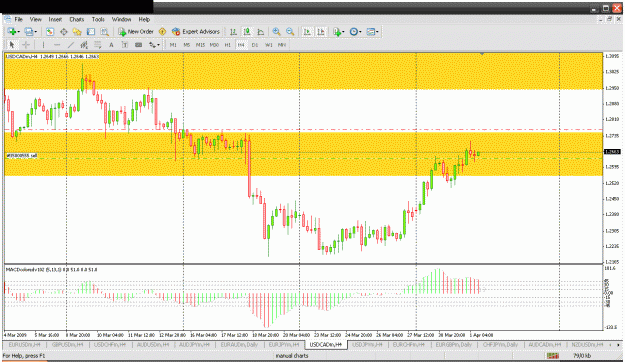Open the Profiles toolbar icon
This screenshot has height=362, width=625.
coord(28,31)
